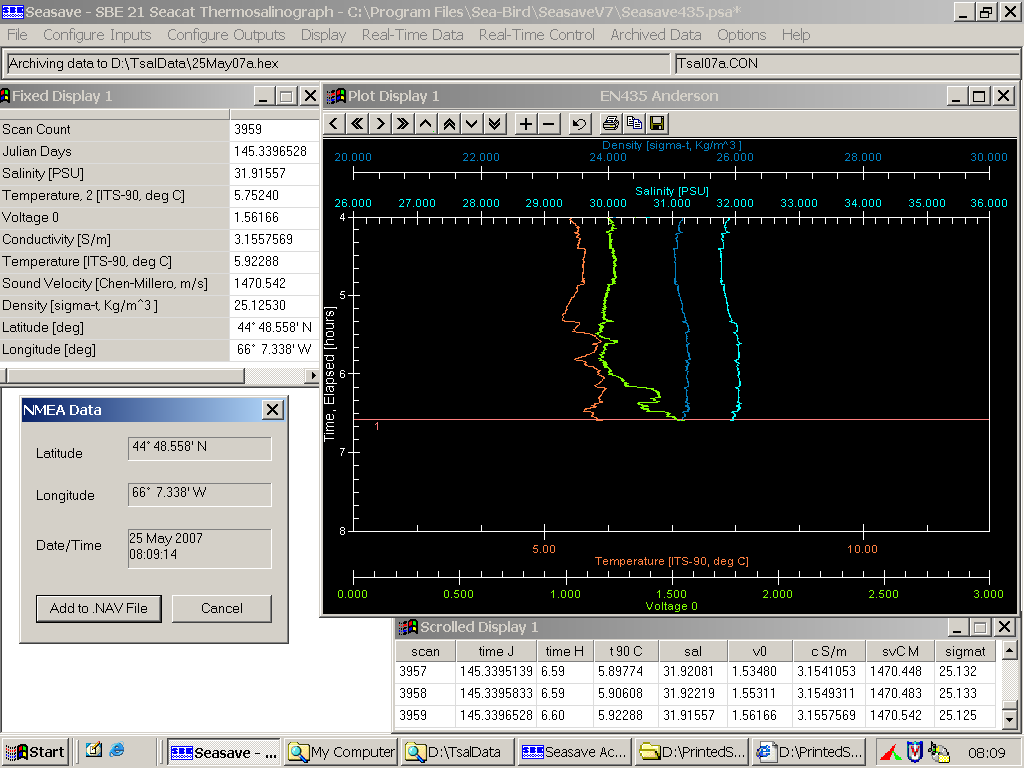Viewport: 1024px width, 768px height.
Task: Switch to the D:\TsalData taskbar window
Action: pyautogui.click(x=456, y=752)
